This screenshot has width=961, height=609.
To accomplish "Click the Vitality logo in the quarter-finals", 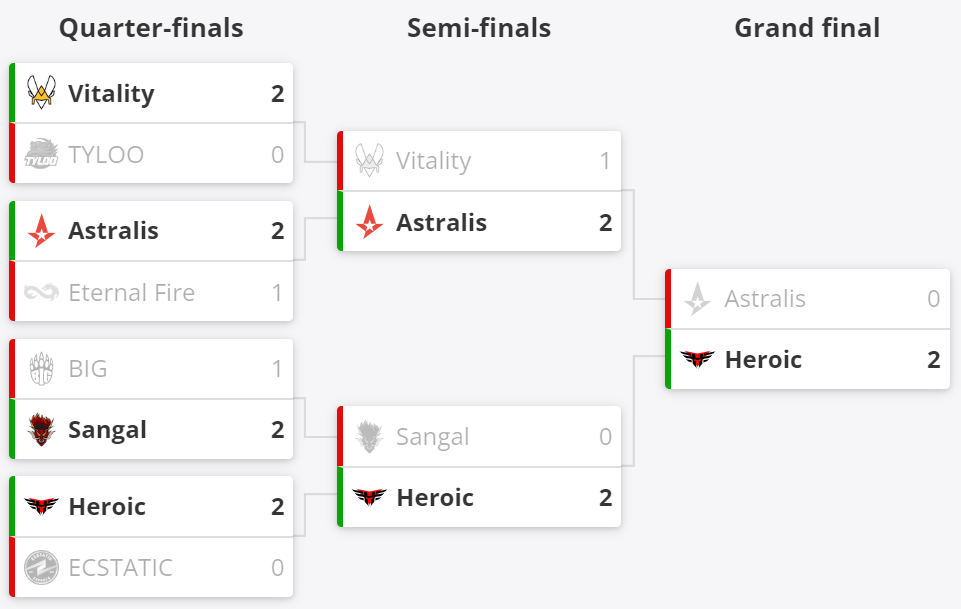I will (x=41, y=93).
